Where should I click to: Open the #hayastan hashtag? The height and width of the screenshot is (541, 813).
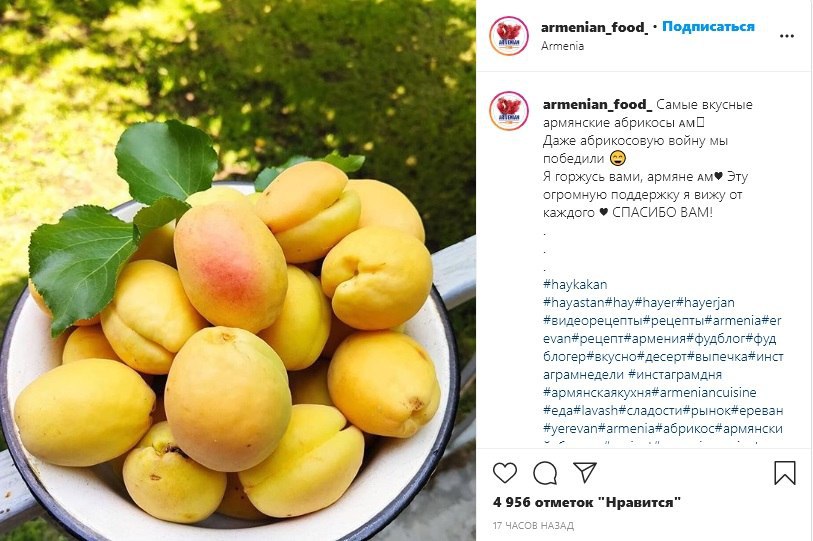[574, 302]
